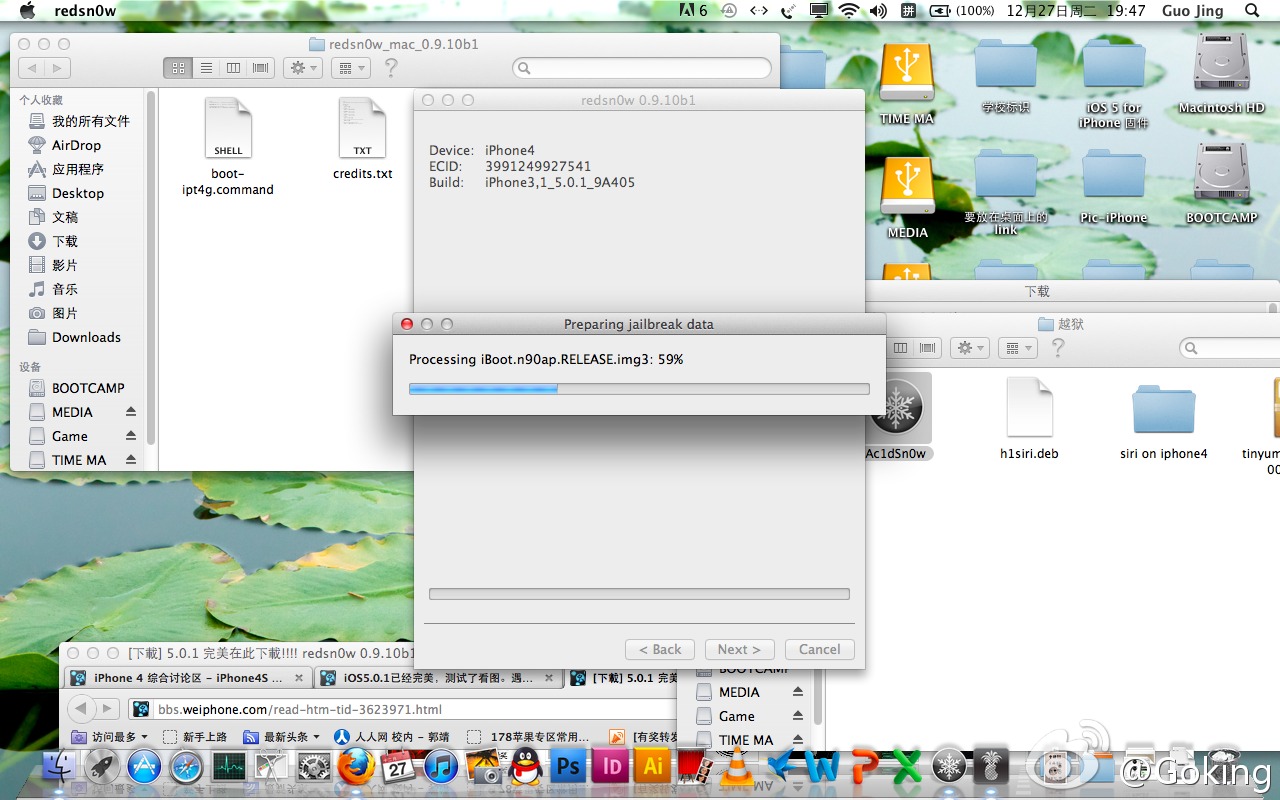Open QQ penguin icon in the Dock
This screenshot has width=1280, height=800.
525,767
